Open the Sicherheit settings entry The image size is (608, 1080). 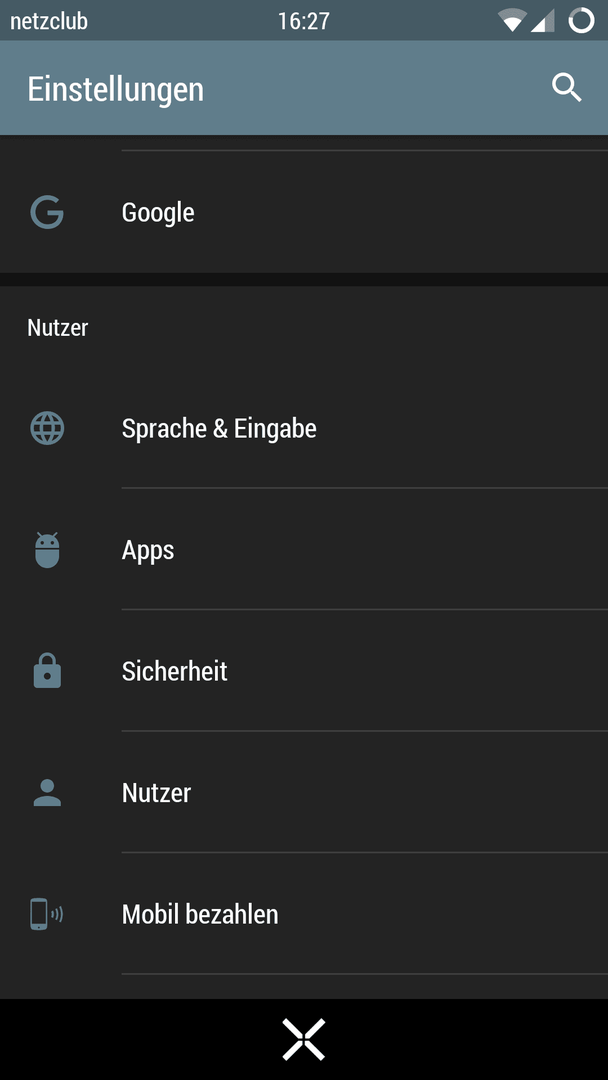pyautogui.click(x=304, y=671)
